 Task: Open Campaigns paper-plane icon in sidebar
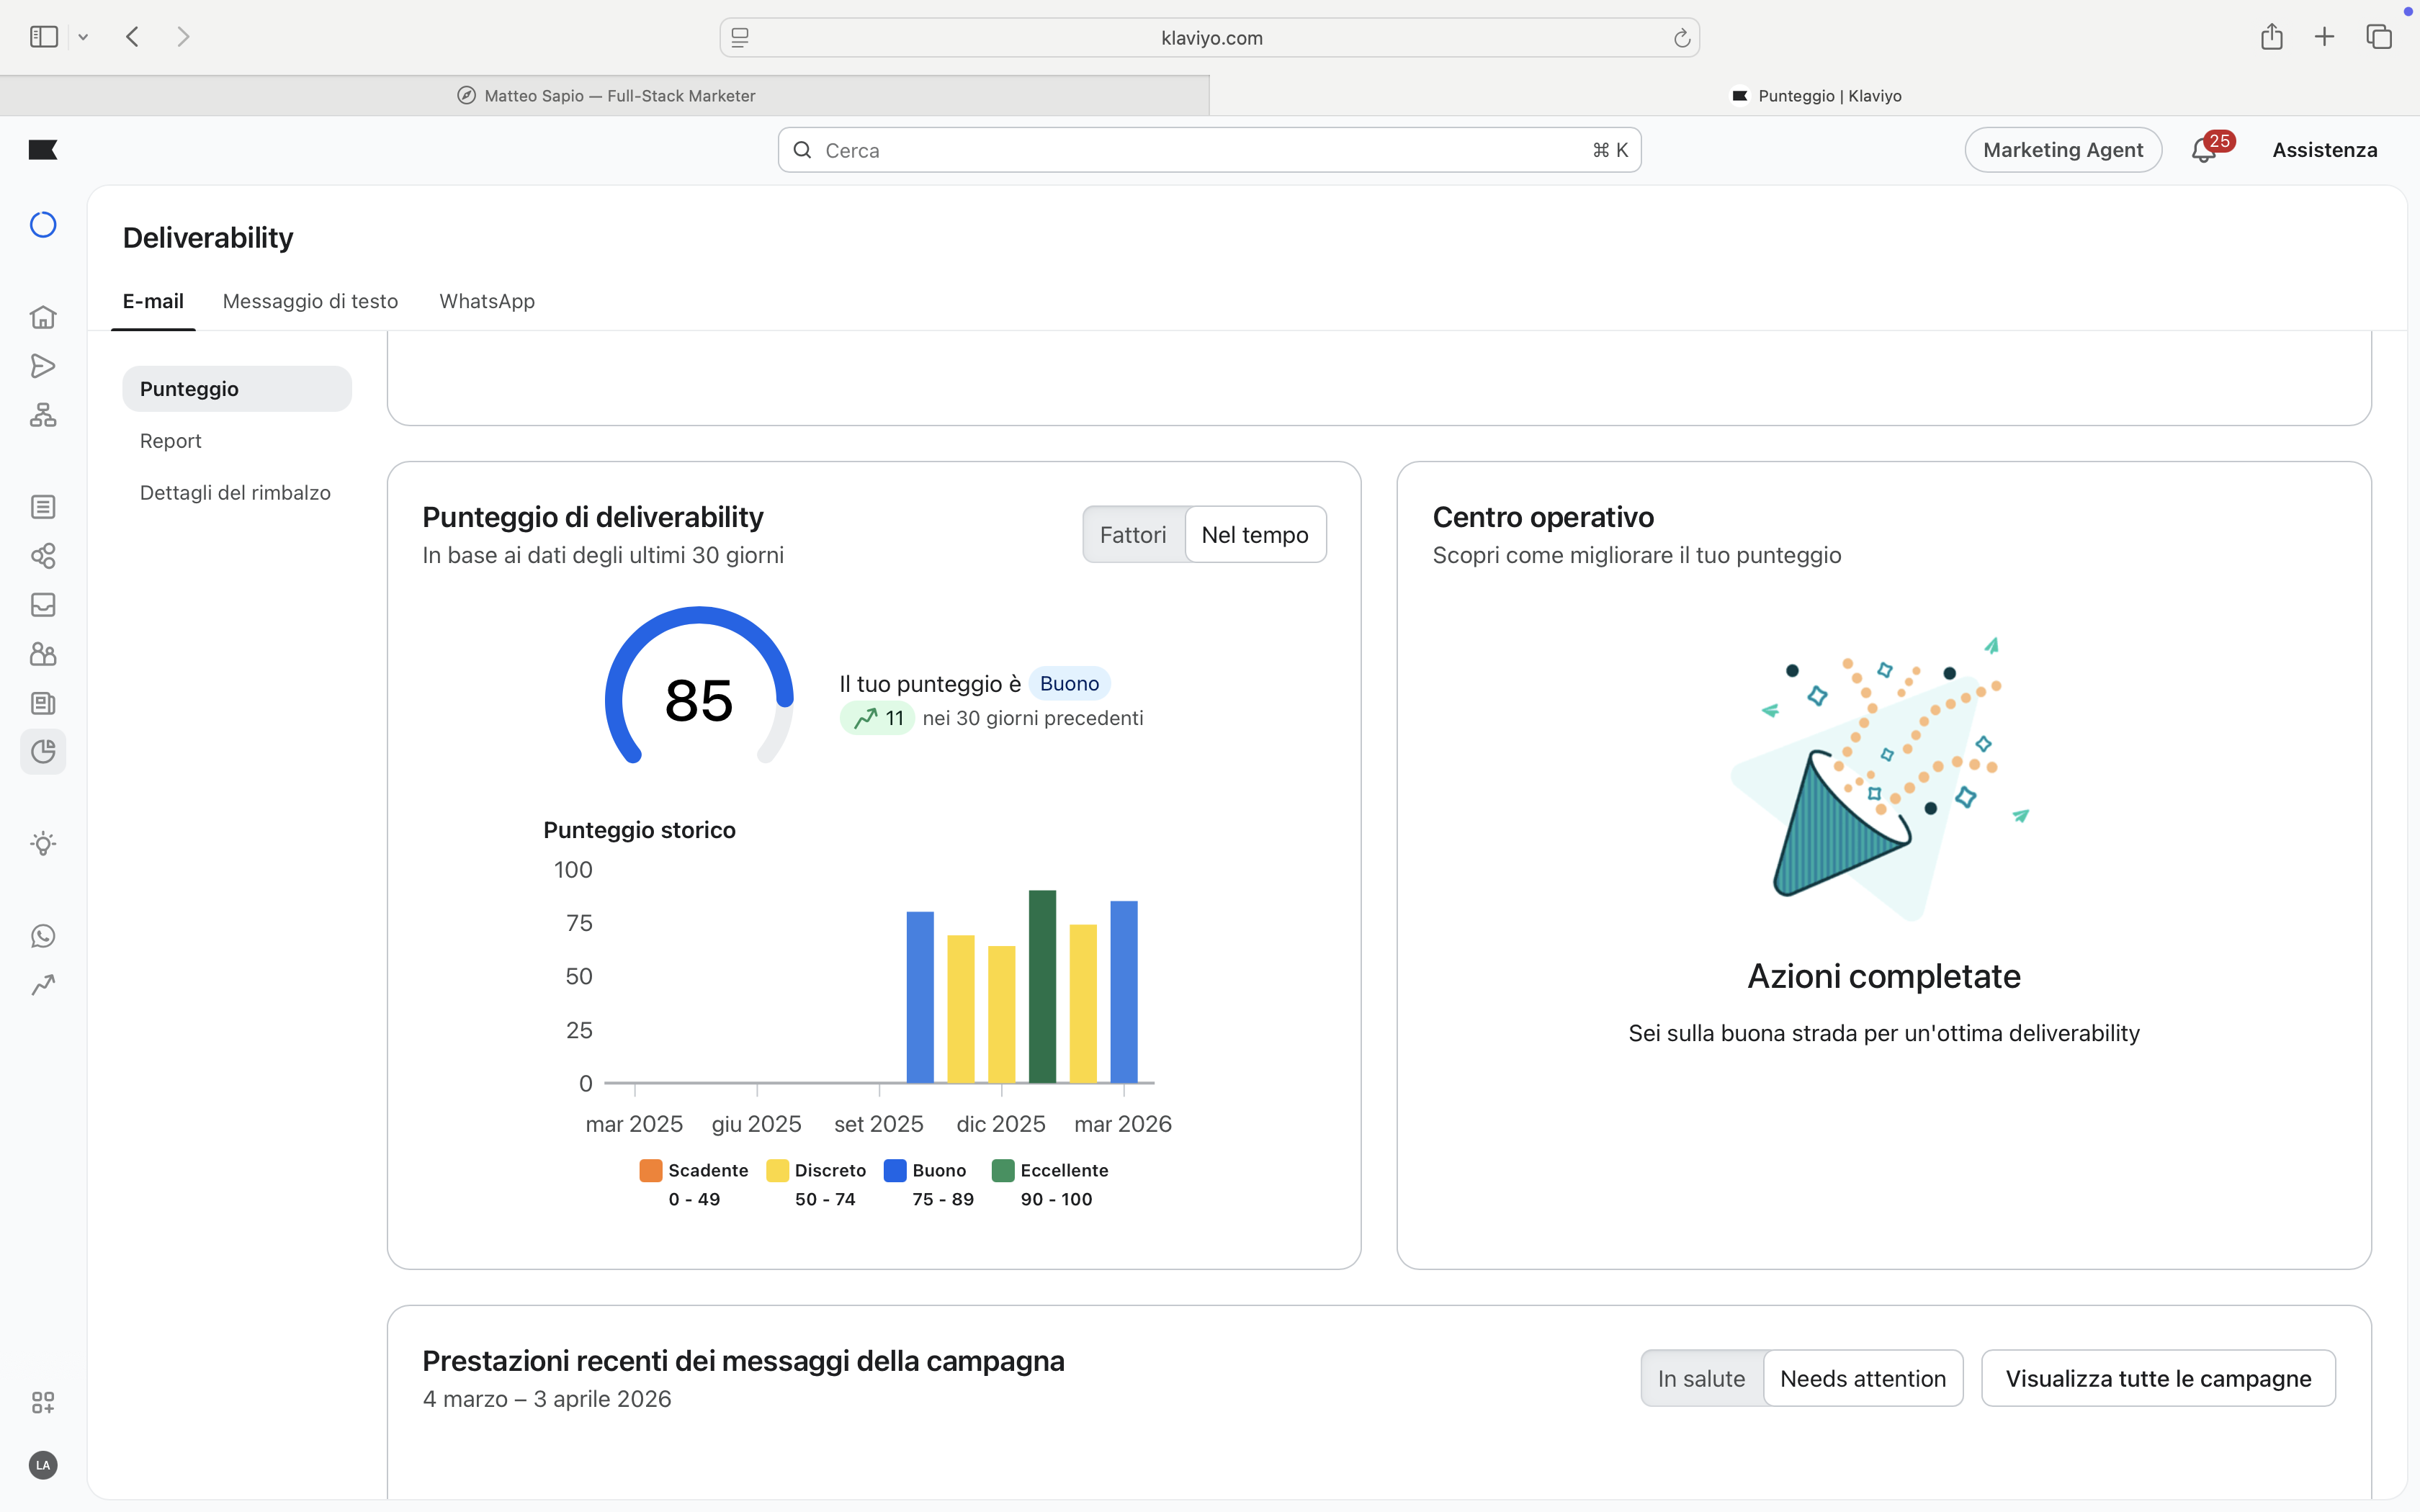(43, 366)
